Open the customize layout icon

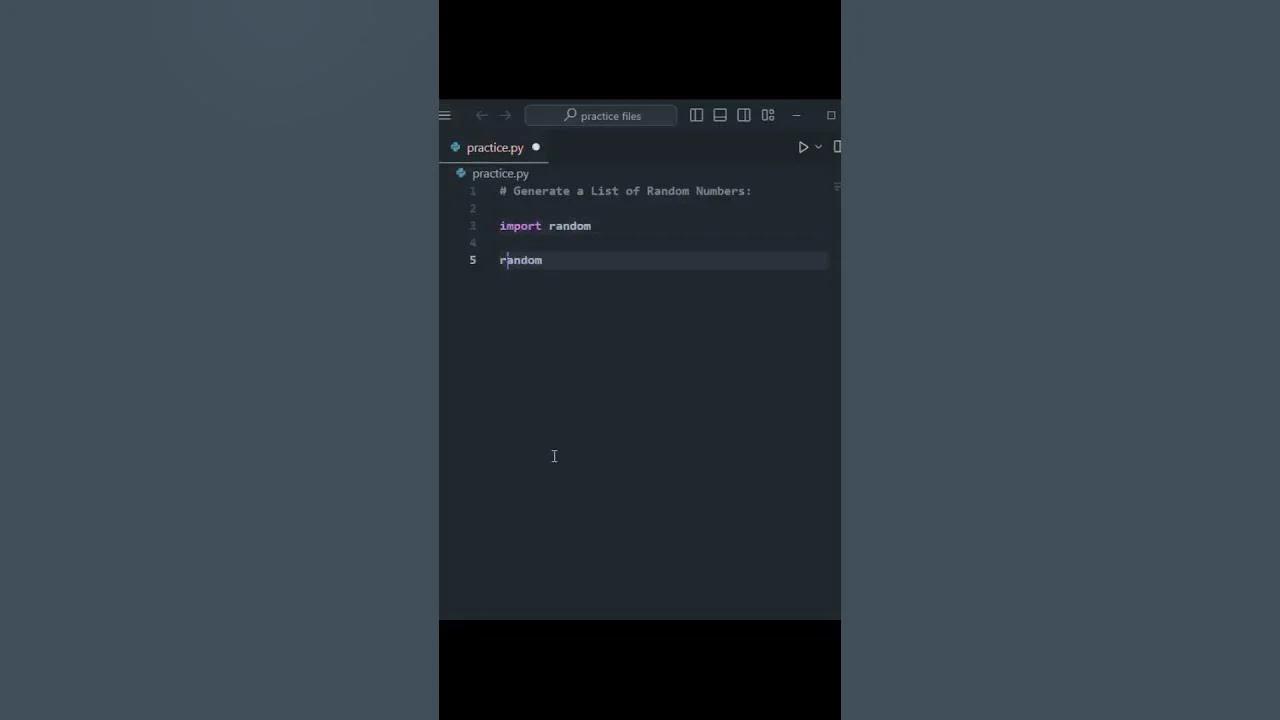(x=768, y=116)
